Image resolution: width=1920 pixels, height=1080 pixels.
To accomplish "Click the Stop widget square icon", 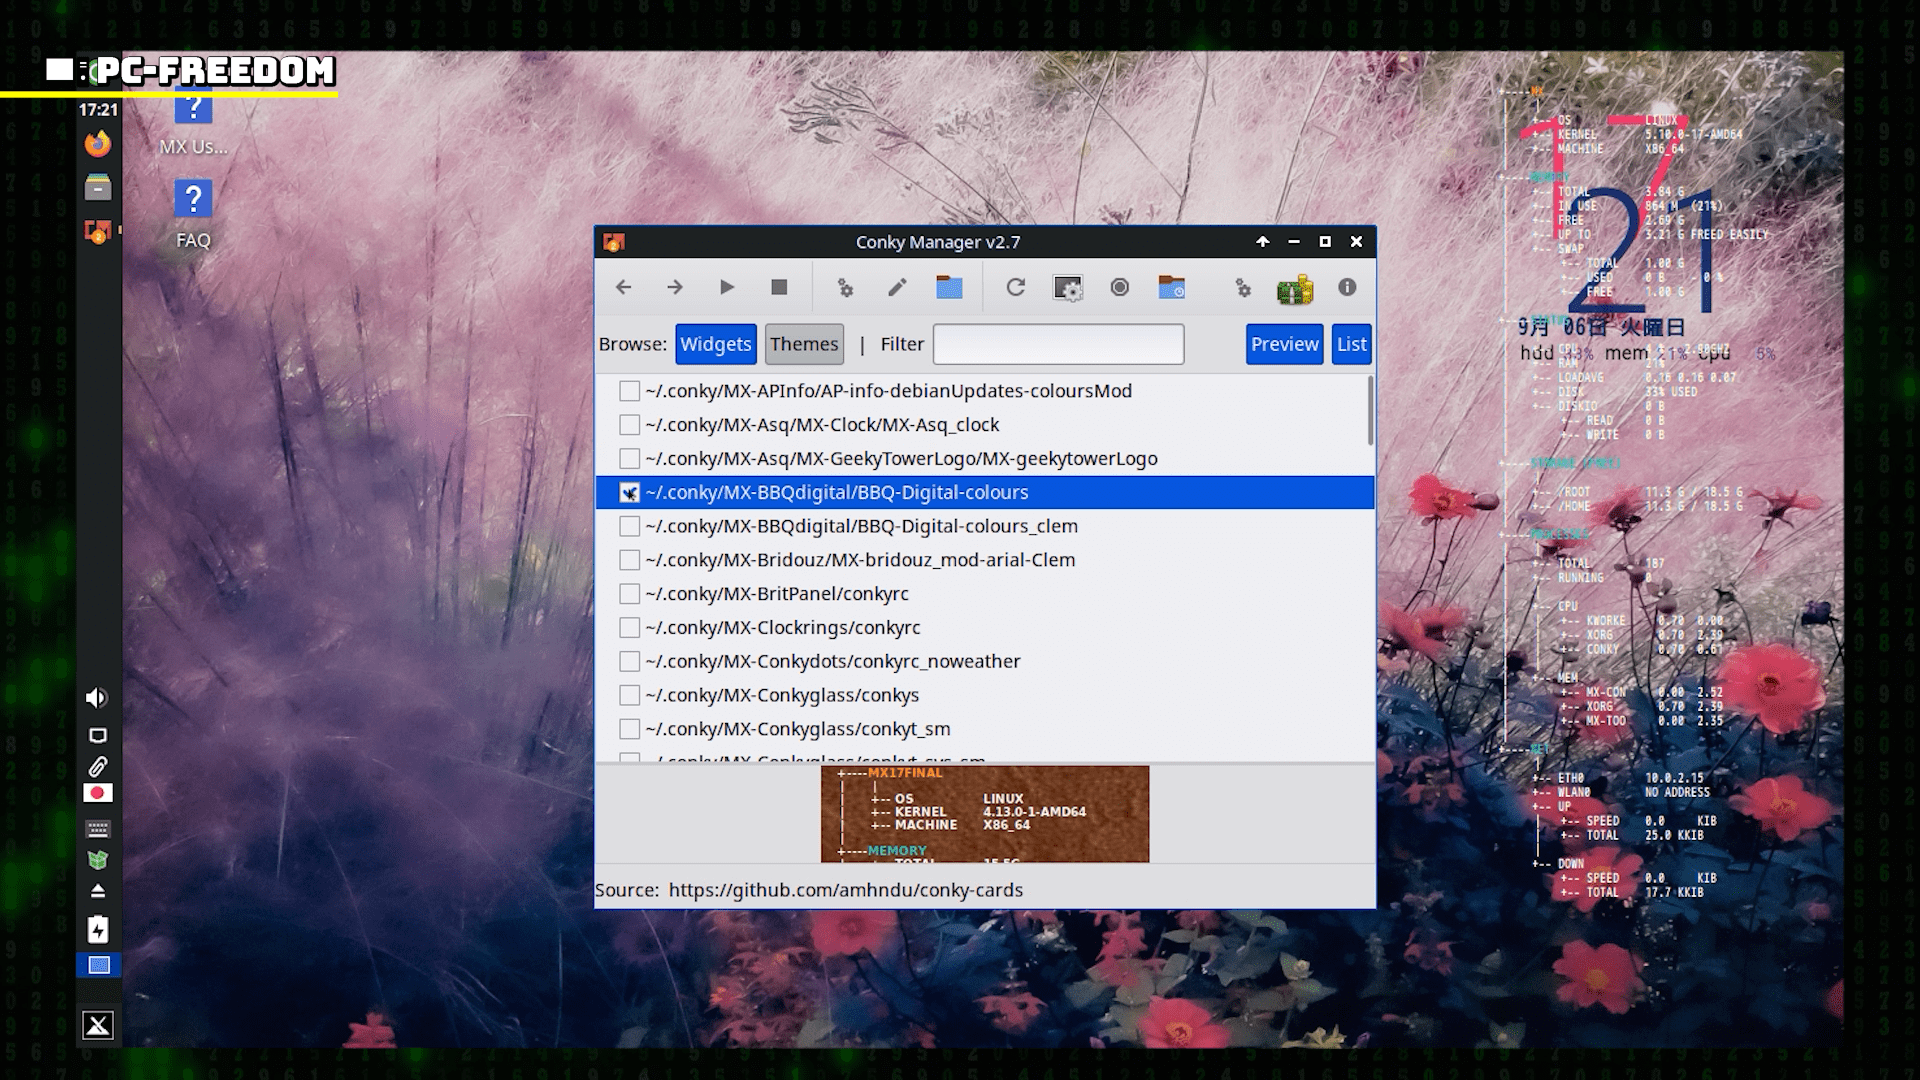I will click(x=779, y=288).
